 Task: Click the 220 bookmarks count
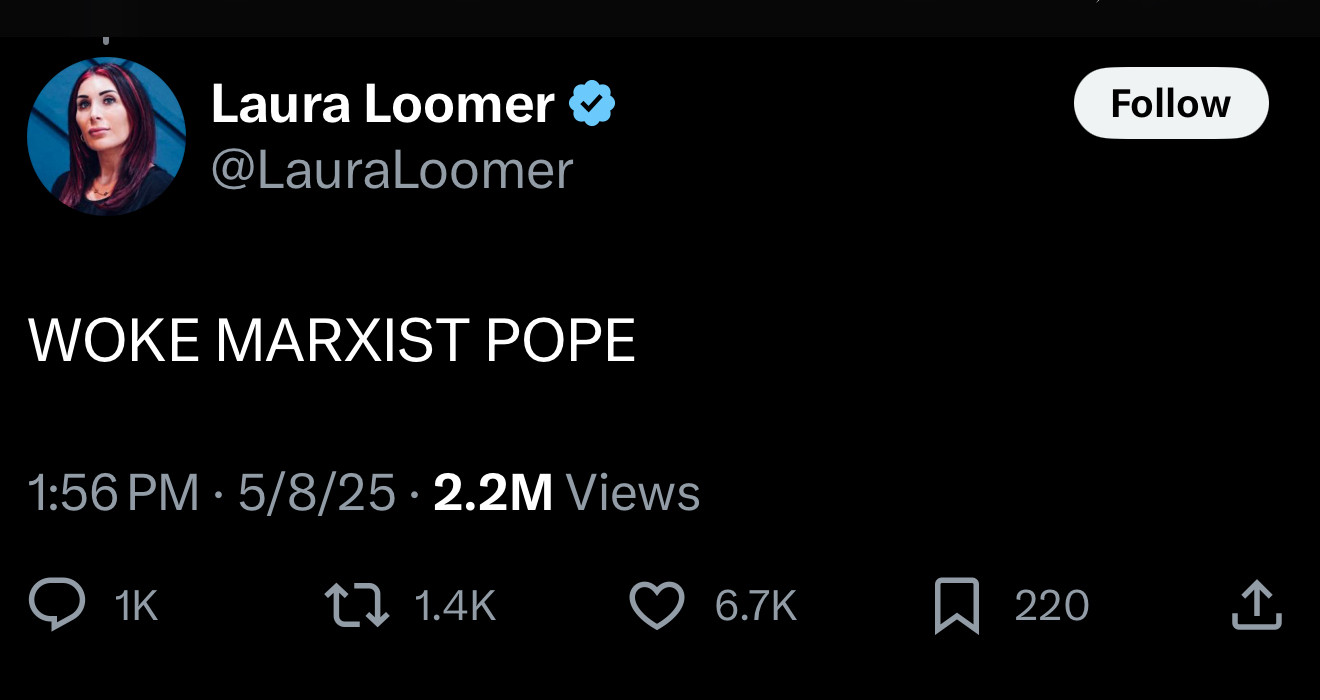coord(1052,606)
